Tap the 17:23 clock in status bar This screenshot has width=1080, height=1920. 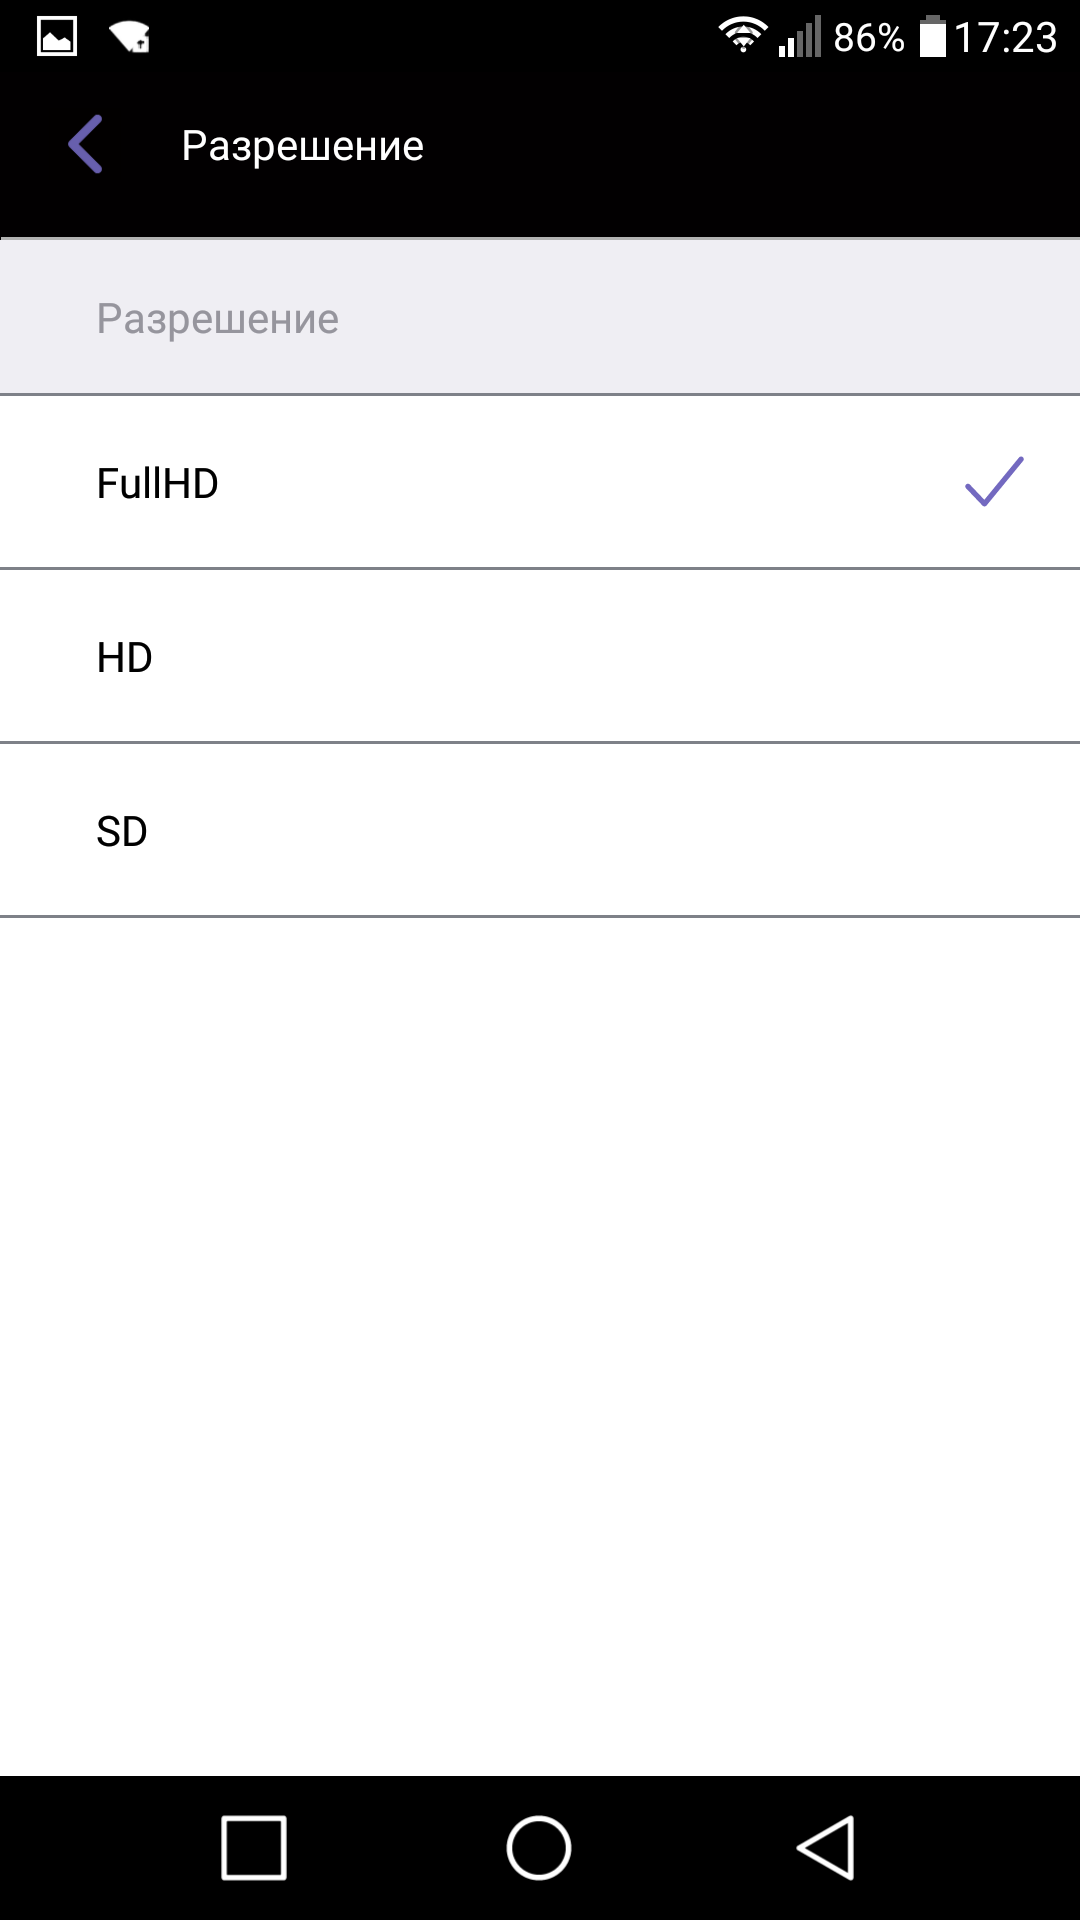pos(1005,38)
